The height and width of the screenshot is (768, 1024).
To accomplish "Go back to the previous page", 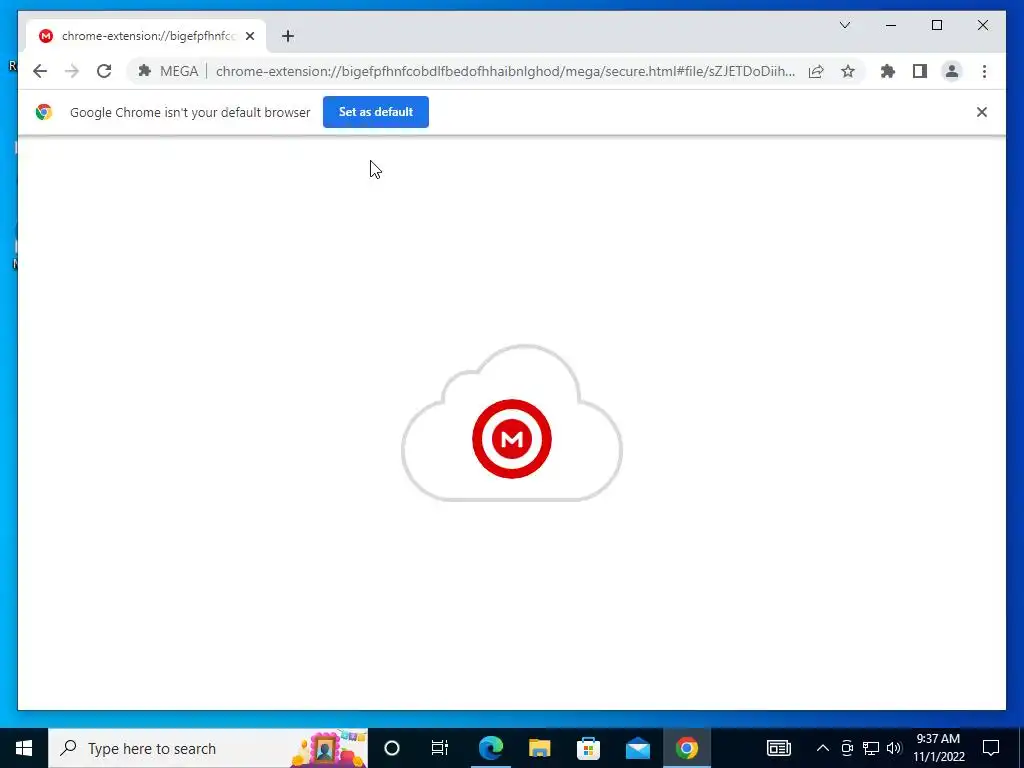I will point(40,71).
